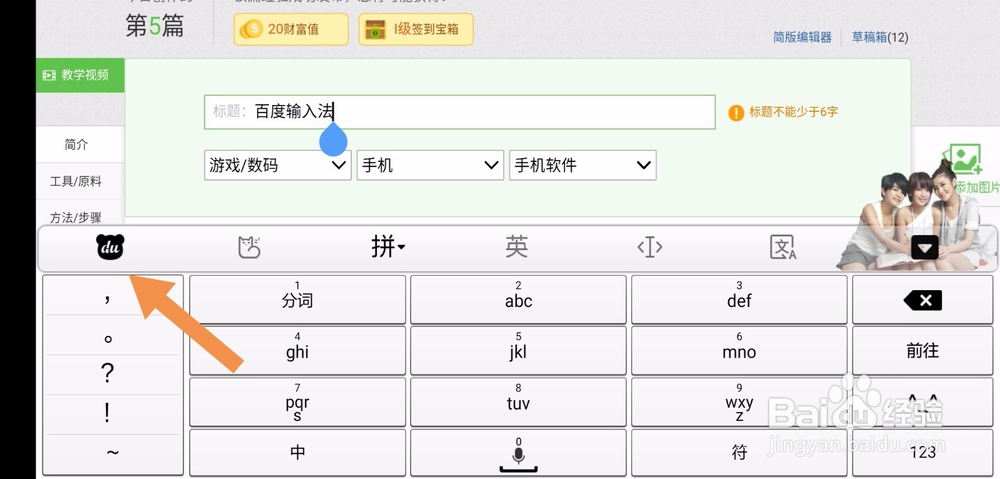Screen dimensions: 1000x479
Task: Click the 标题 title input field
Action: pos(460,112)
